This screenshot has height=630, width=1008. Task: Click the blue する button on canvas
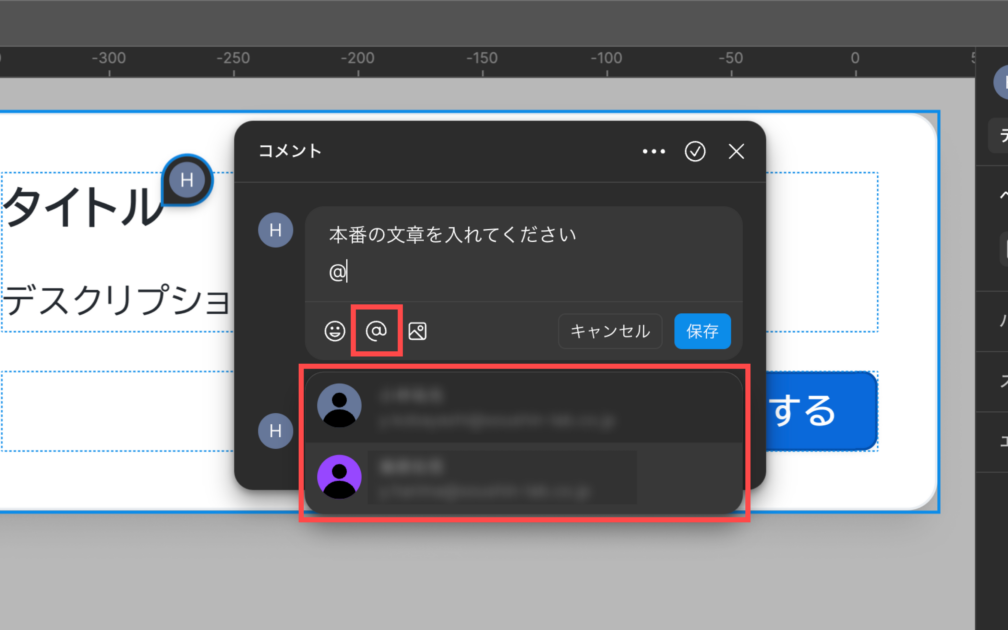tap(812, 410)
